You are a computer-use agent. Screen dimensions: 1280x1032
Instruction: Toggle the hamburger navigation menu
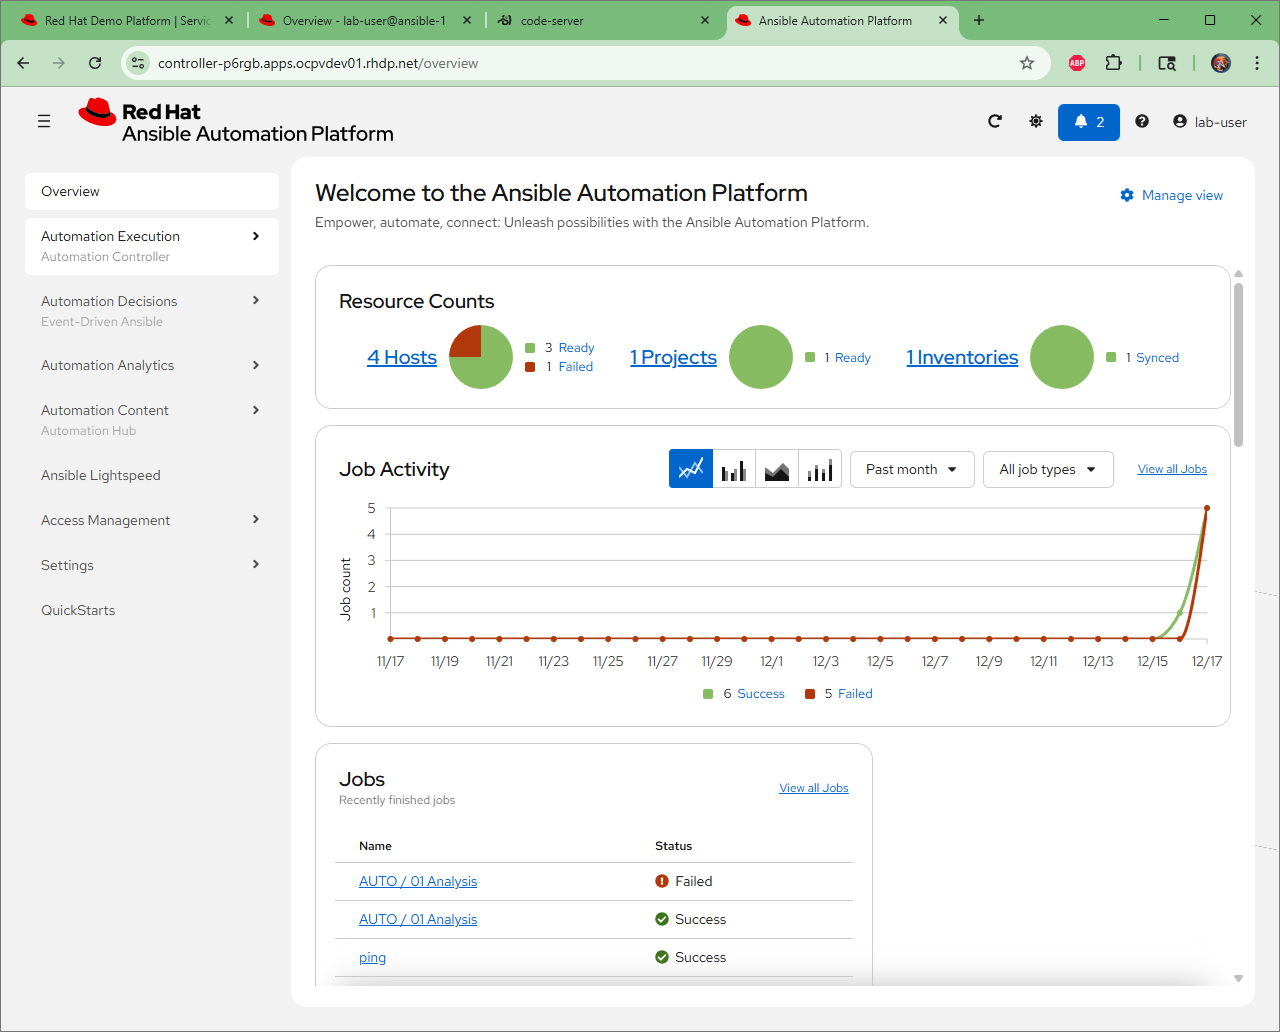44,121
